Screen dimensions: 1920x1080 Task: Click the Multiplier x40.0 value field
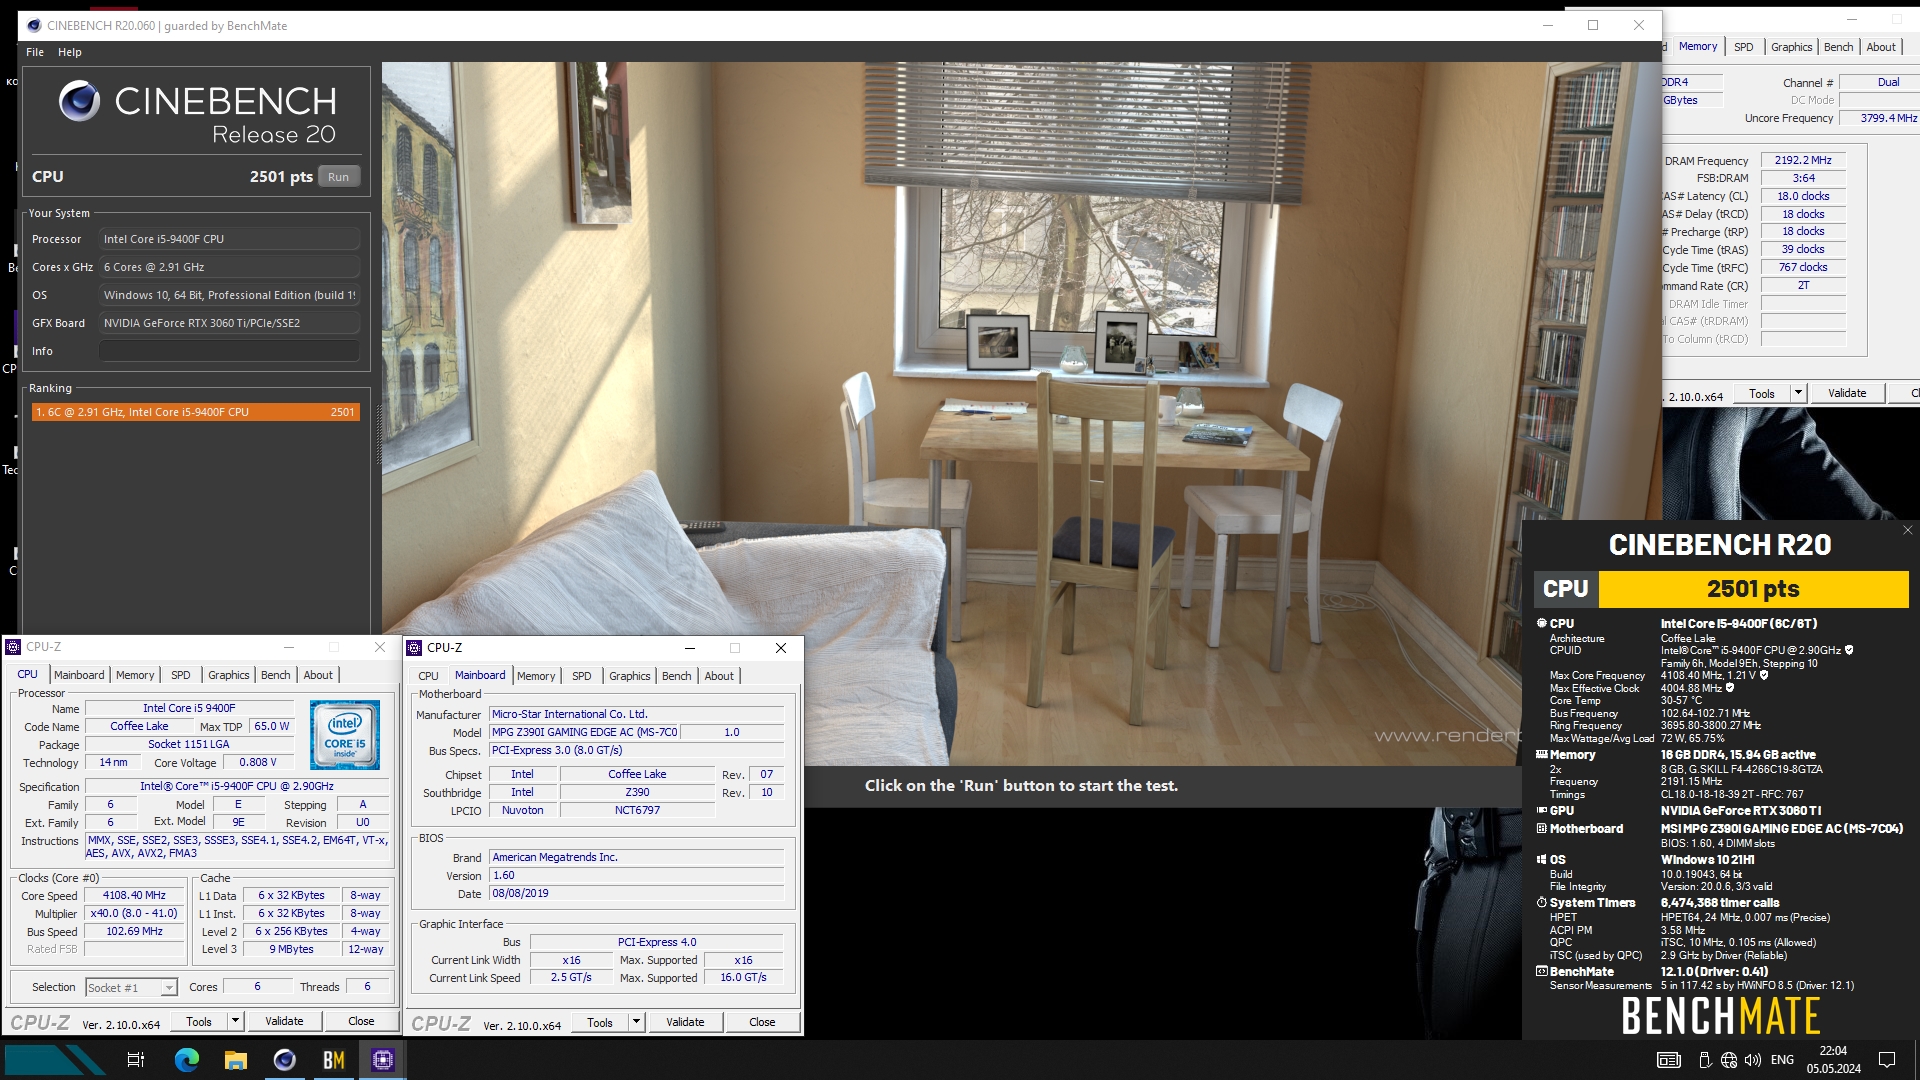click(x=134, y=914)
